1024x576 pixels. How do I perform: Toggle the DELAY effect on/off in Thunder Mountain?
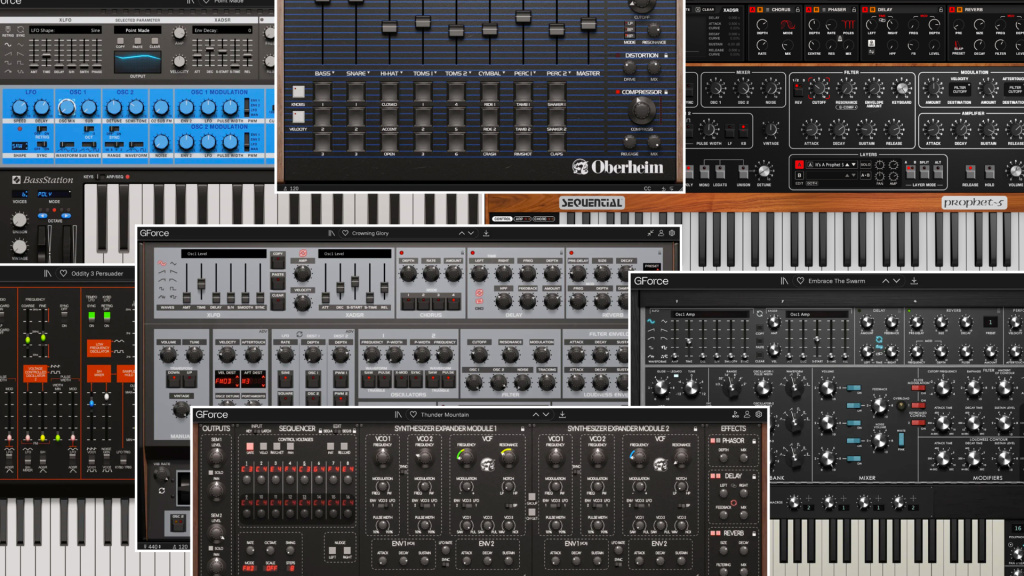coord(713,476)
